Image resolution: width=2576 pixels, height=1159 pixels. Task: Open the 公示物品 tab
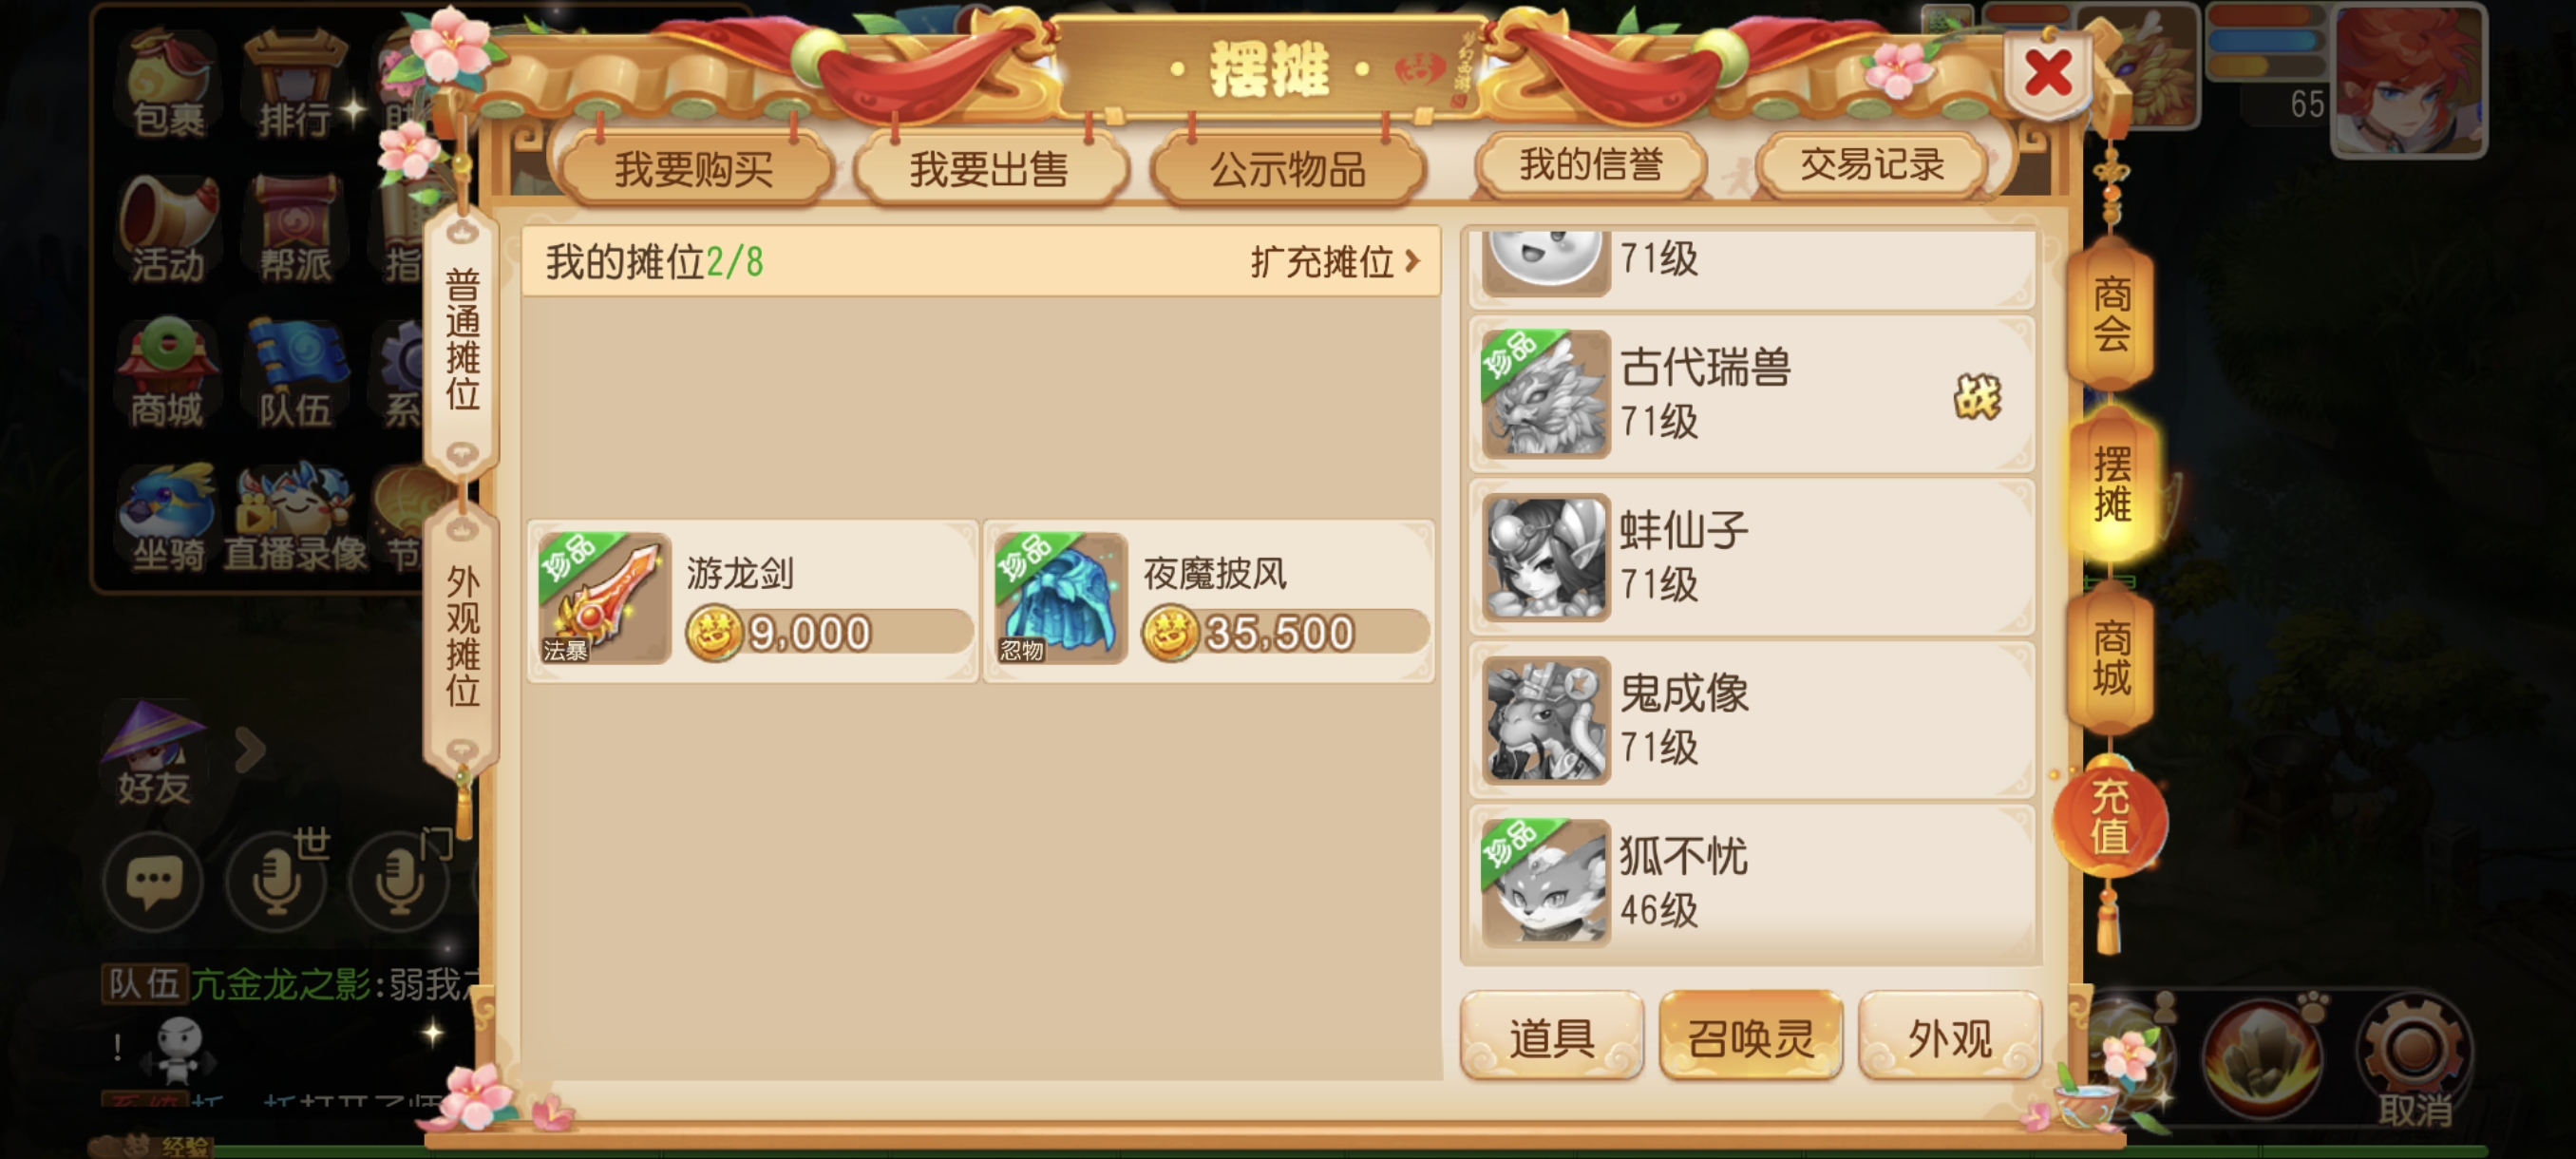point(1288,168)
